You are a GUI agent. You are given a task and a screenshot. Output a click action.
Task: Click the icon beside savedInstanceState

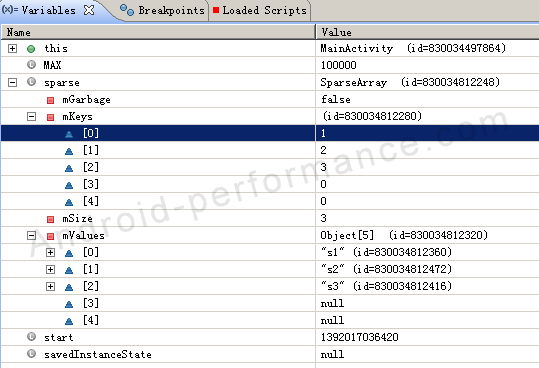31,354
